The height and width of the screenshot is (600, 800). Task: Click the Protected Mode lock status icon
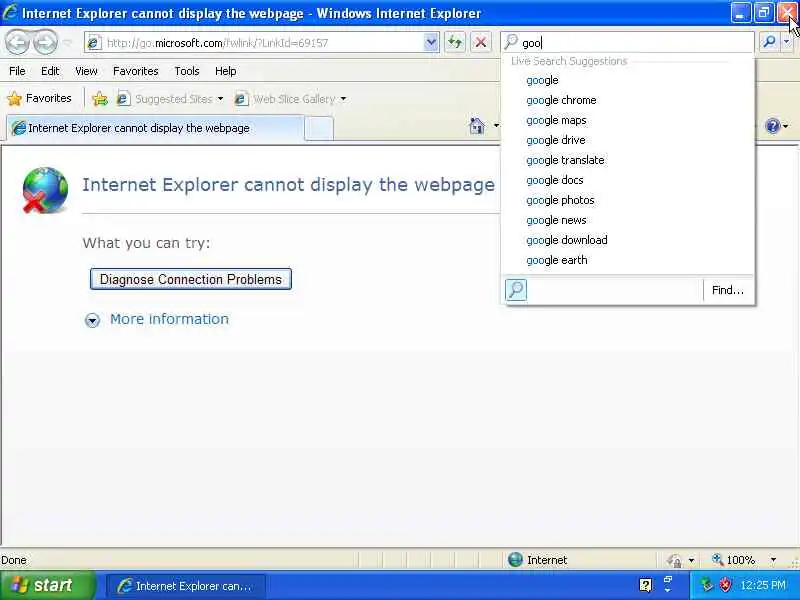674,560
